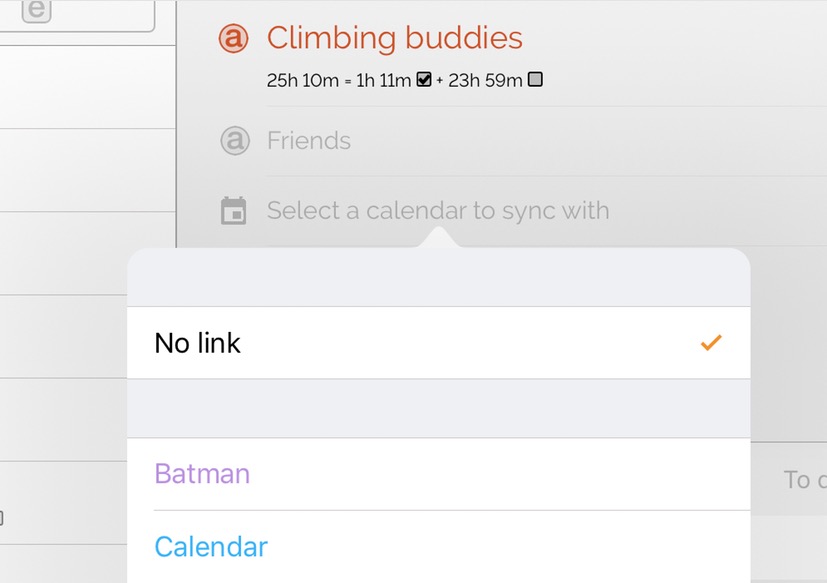The width and height of the screenshot is (827, 583).
Task: Tick the partial checkbox at the left edge
Action: [2, 518]
